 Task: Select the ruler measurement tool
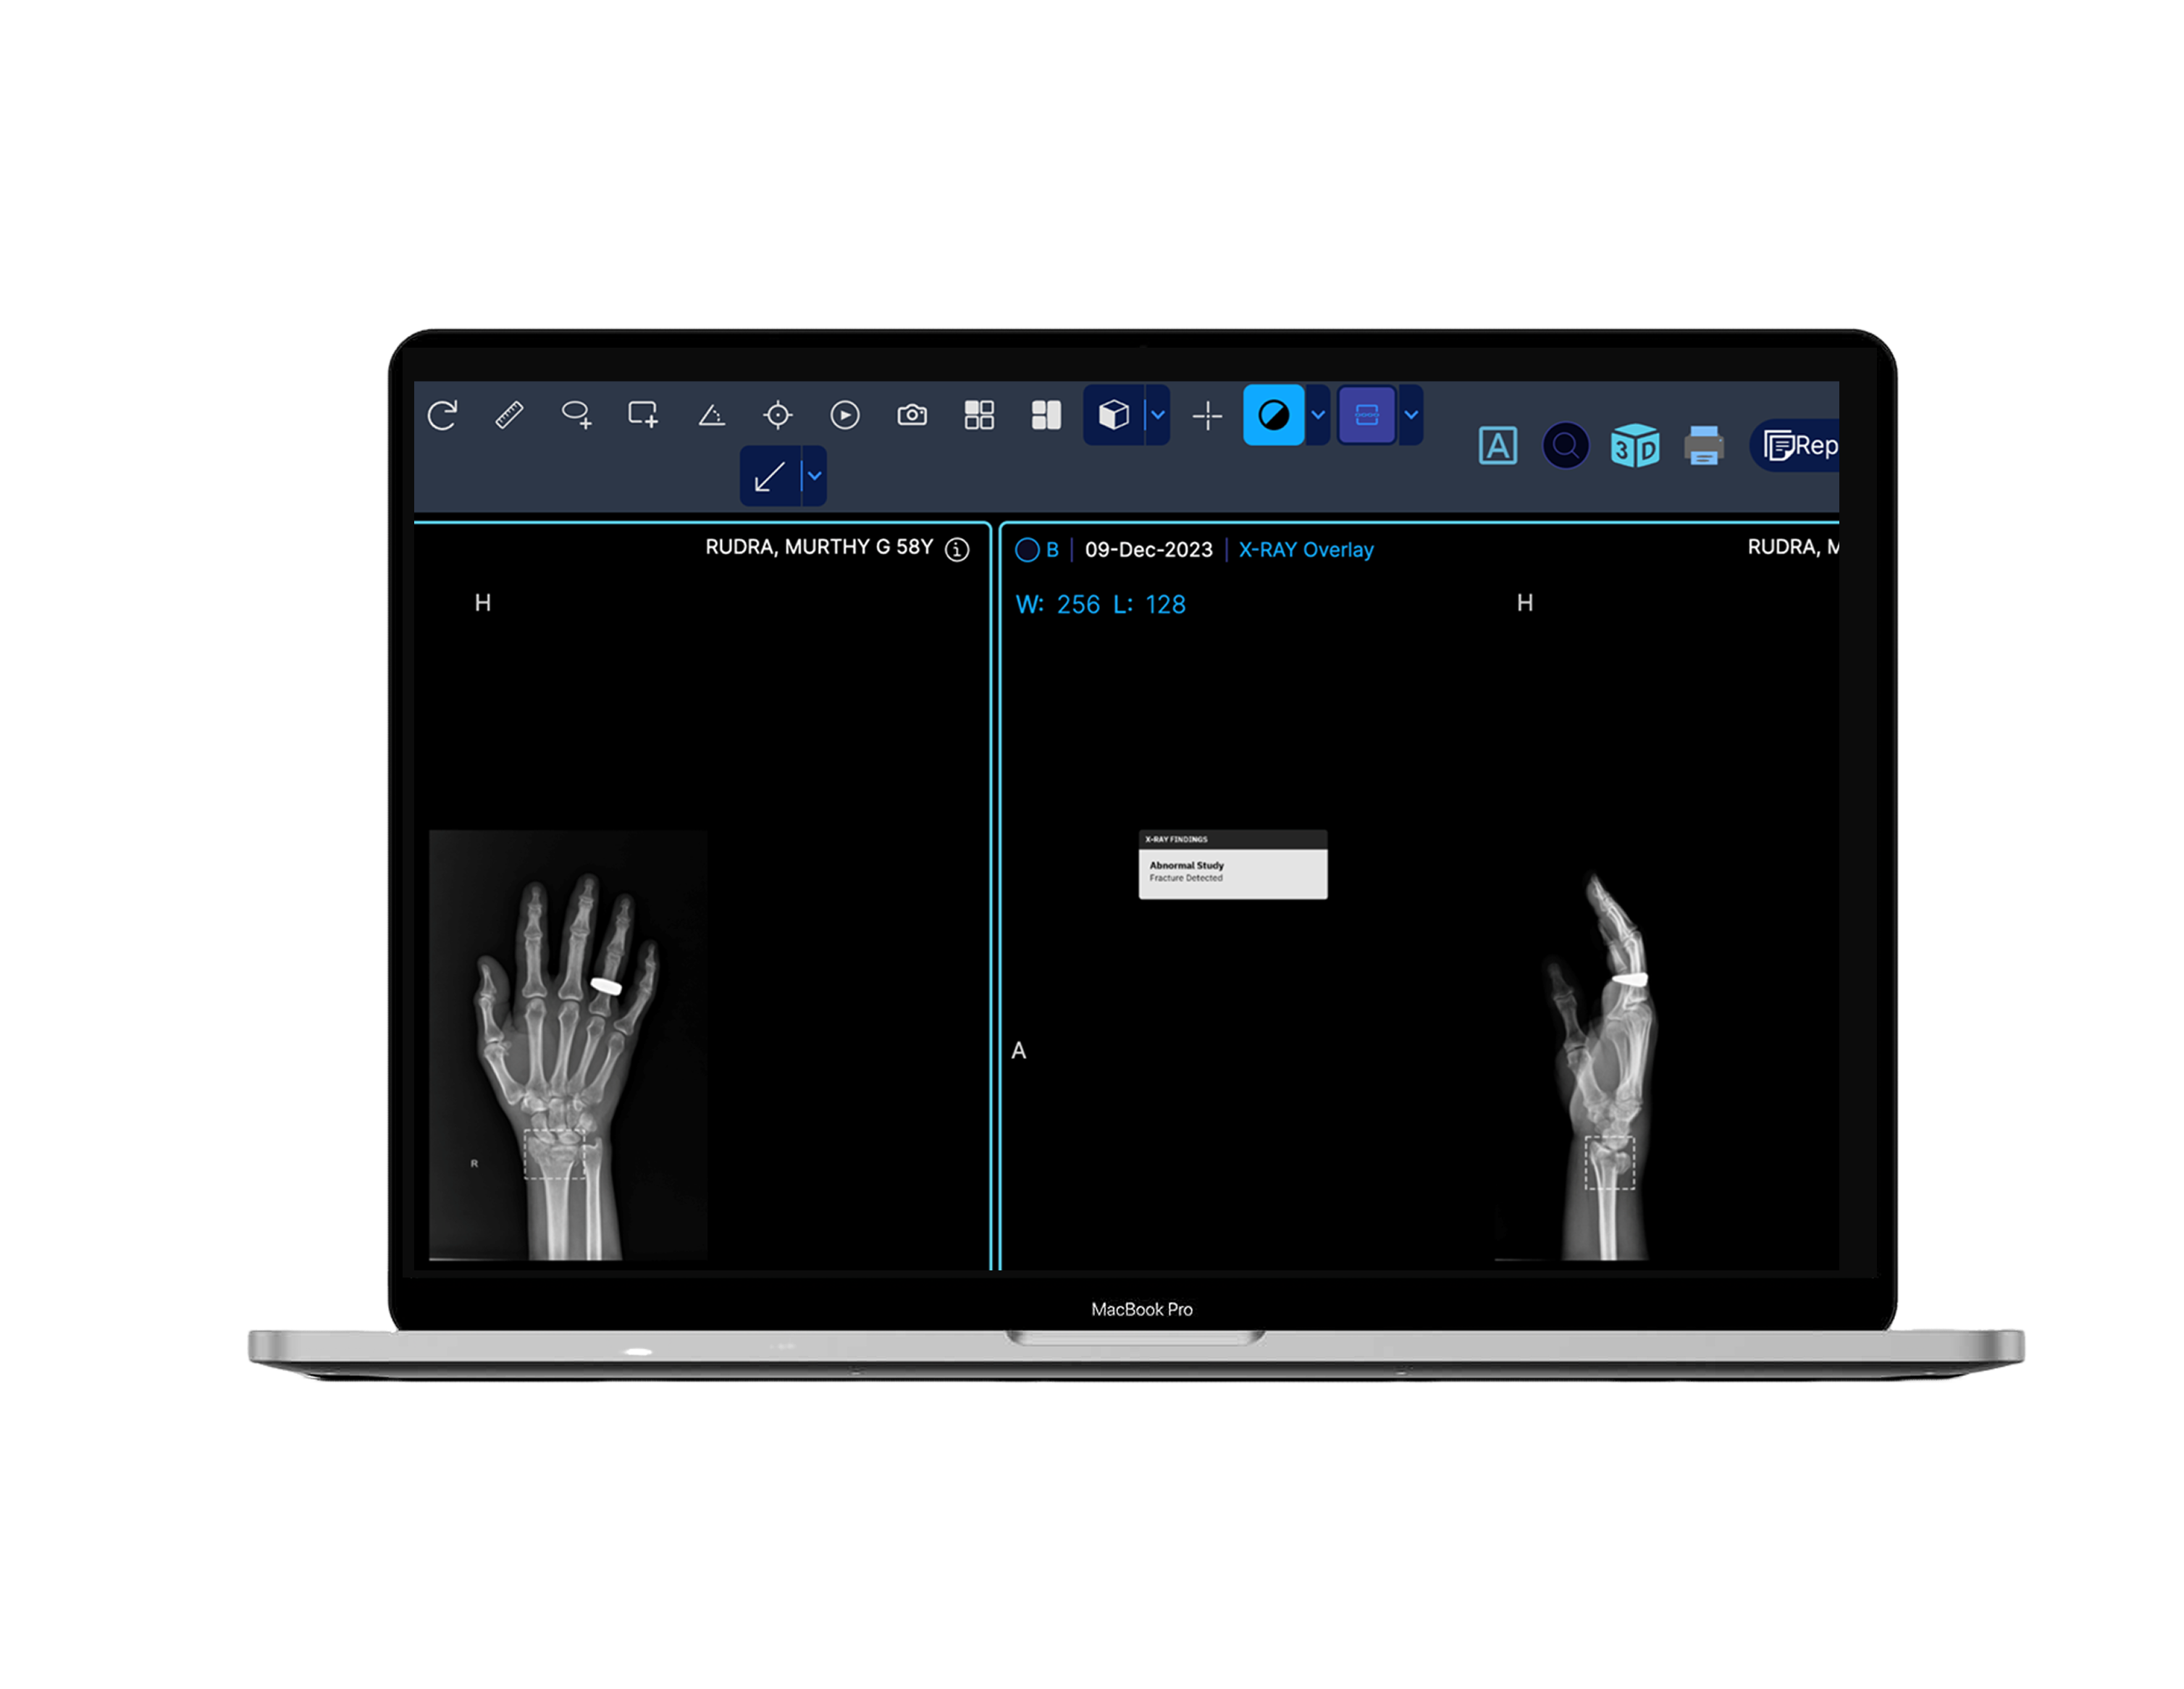(509, 415)
